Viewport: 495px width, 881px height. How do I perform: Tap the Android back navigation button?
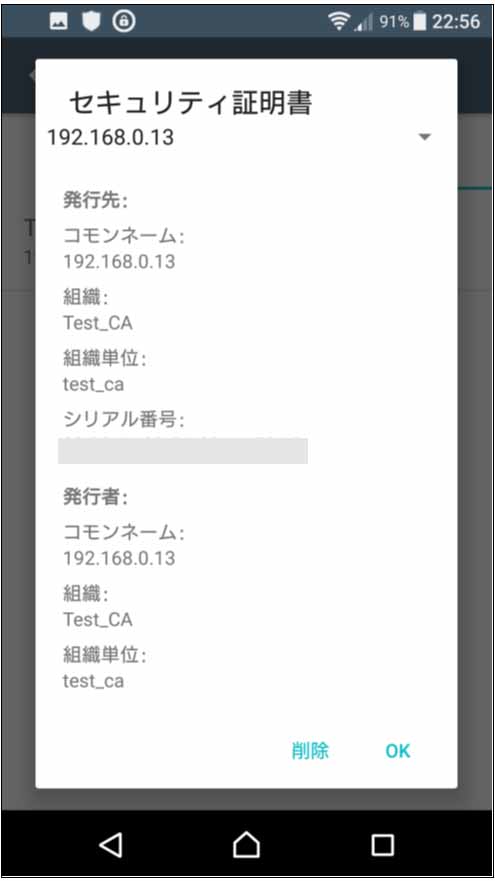click(111, 844)
